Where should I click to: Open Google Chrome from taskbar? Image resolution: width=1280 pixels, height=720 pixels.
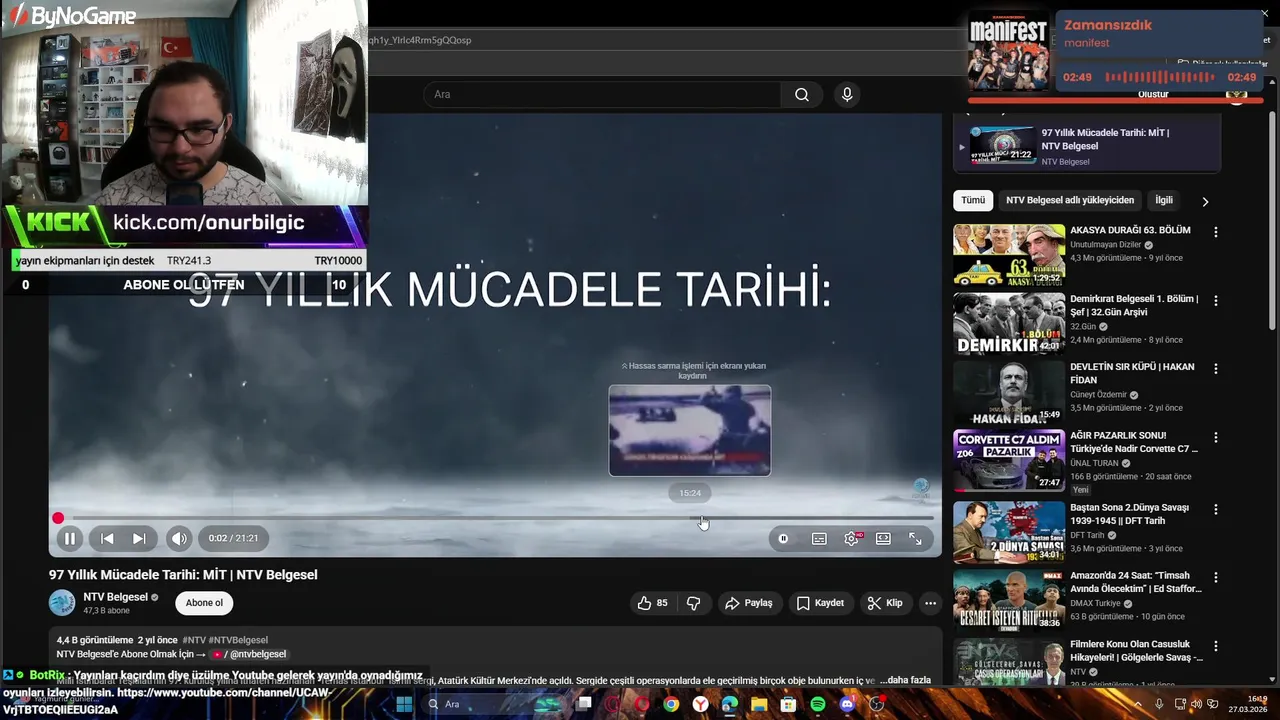671,704
